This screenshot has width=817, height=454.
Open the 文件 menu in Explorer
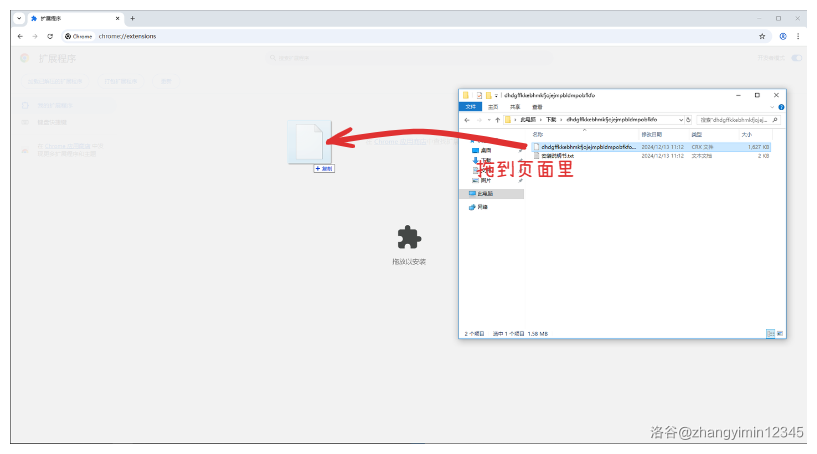pos(472,106)
